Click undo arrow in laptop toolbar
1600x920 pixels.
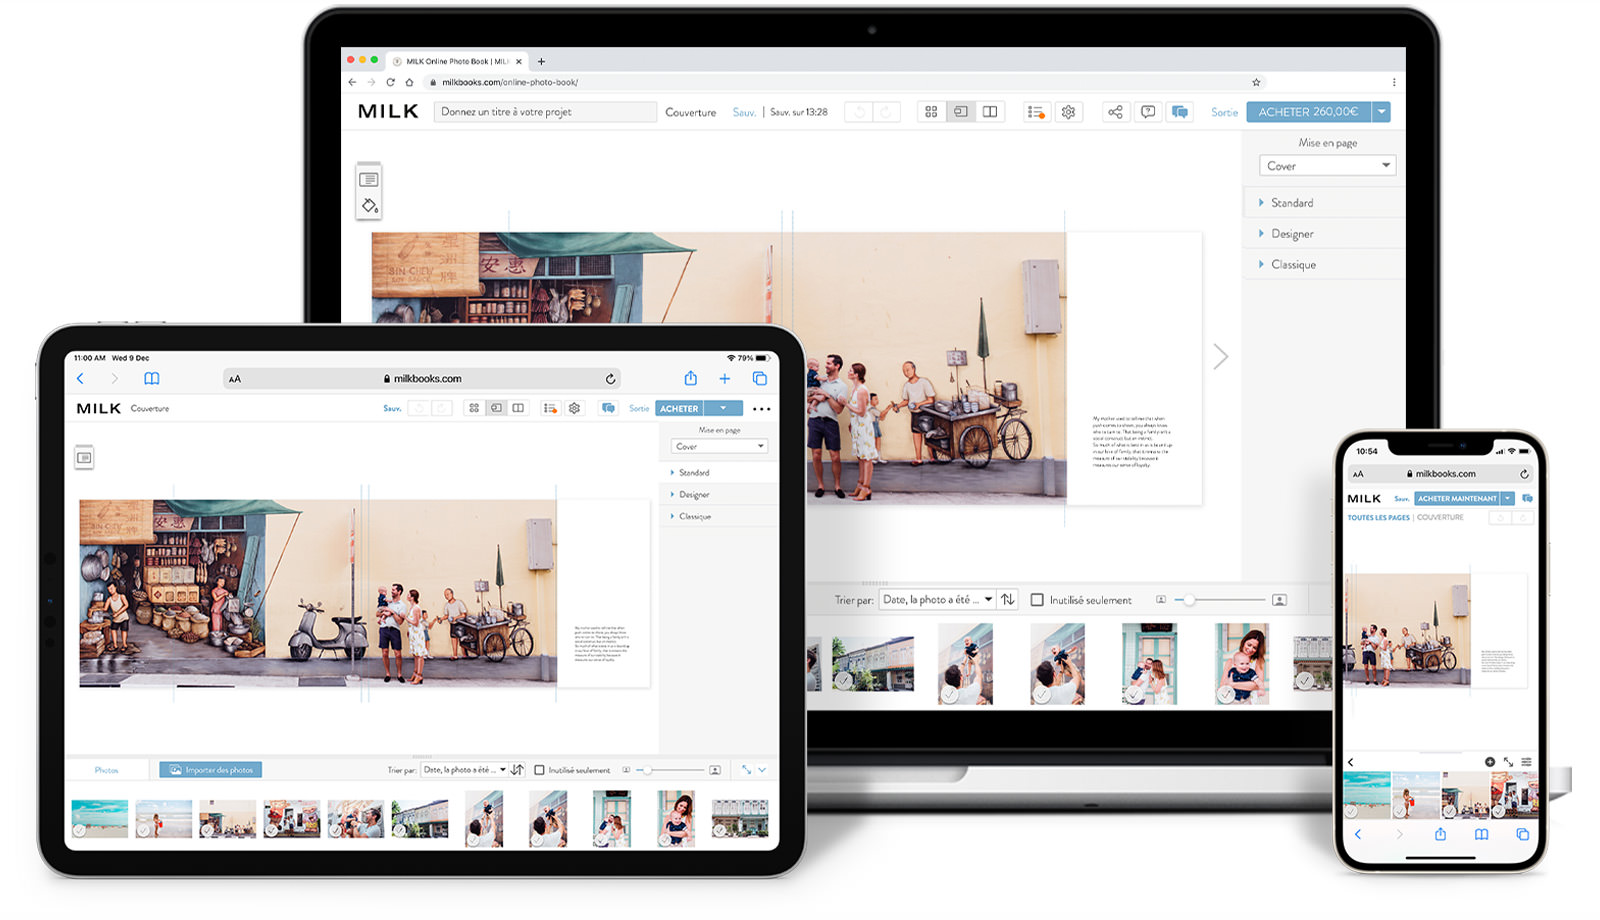pyautogui.click(x=859, y=112)
